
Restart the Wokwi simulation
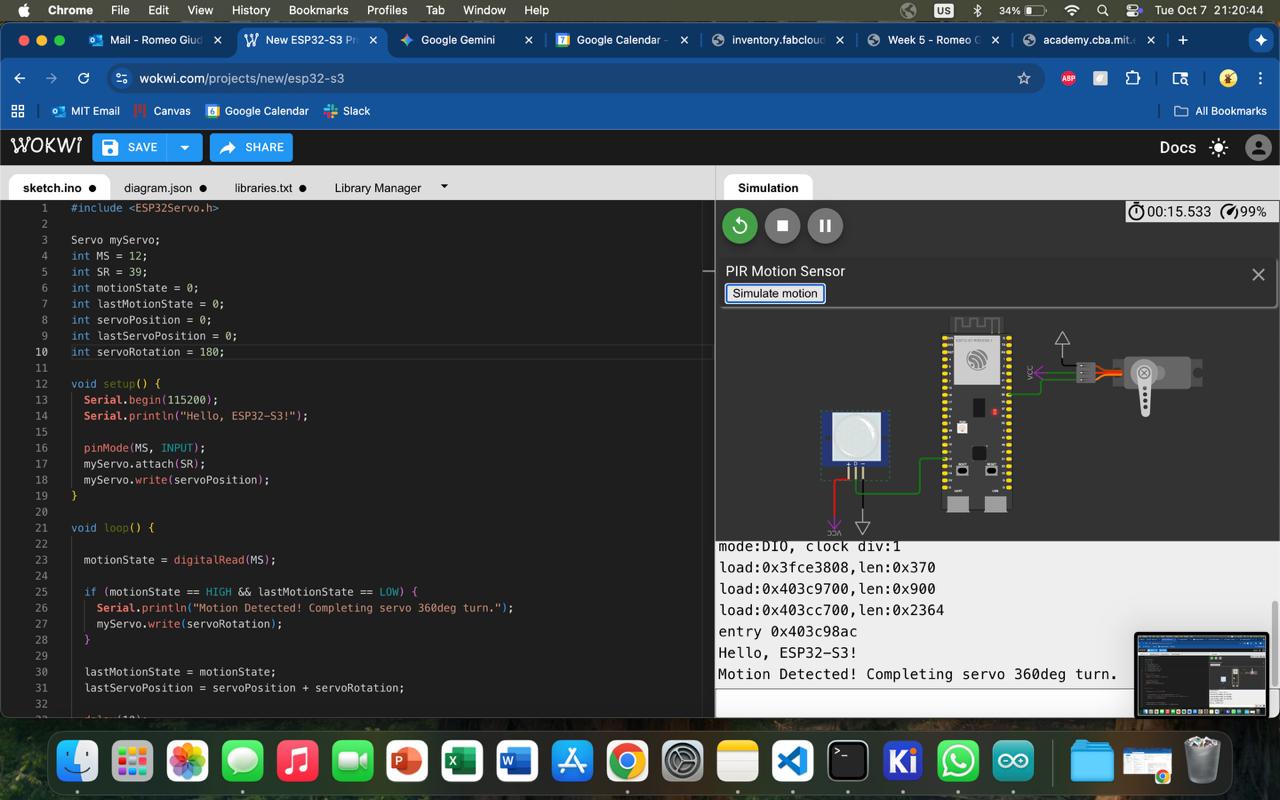tap(740, 226)
